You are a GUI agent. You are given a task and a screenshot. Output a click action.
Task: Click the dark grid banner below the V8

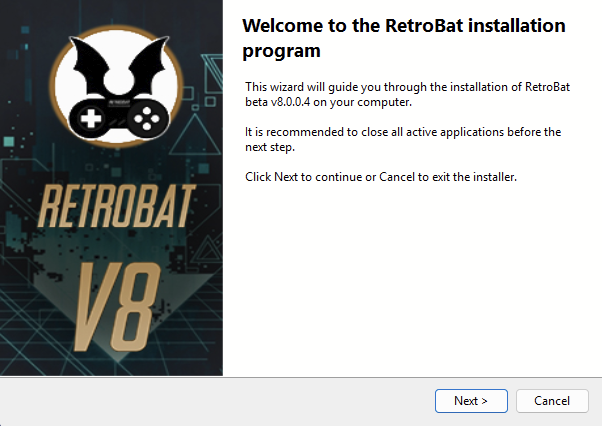click(111, 358)
